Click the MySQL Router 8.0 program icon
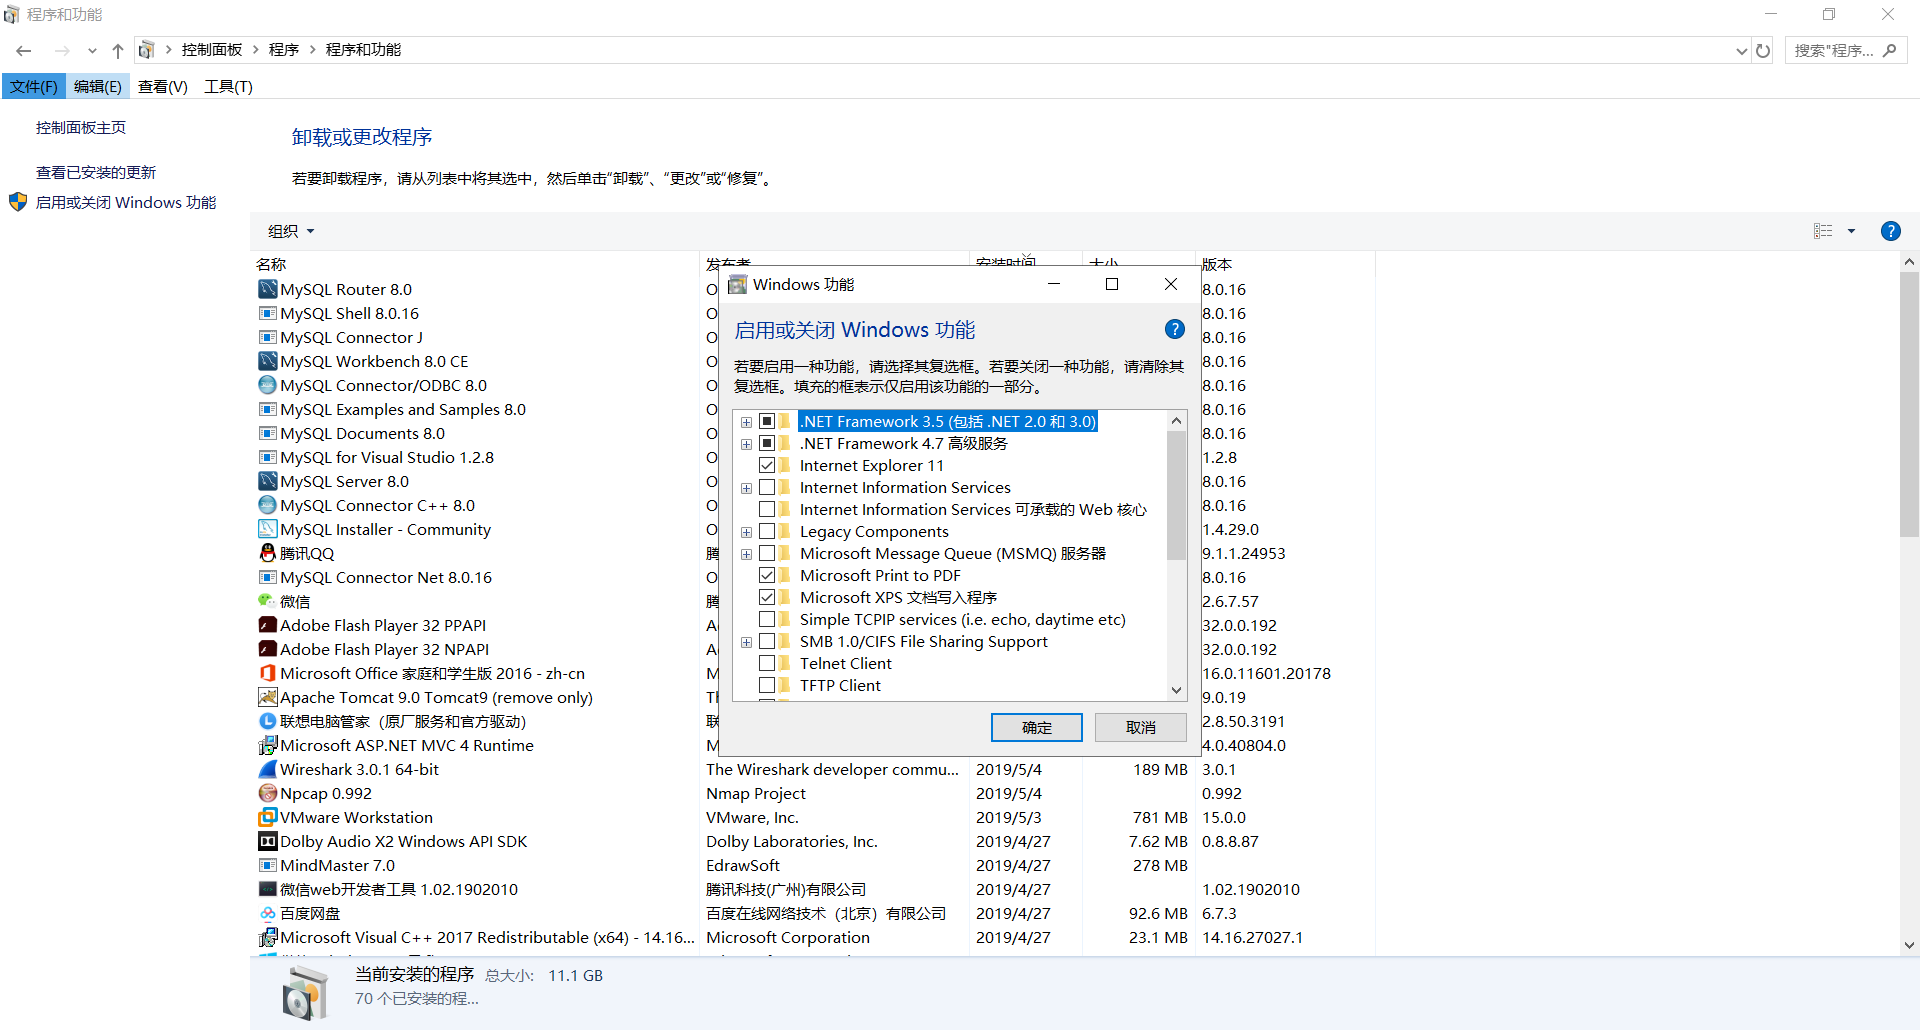Viewport: 1920px width, 1030px height. point(267,289)
